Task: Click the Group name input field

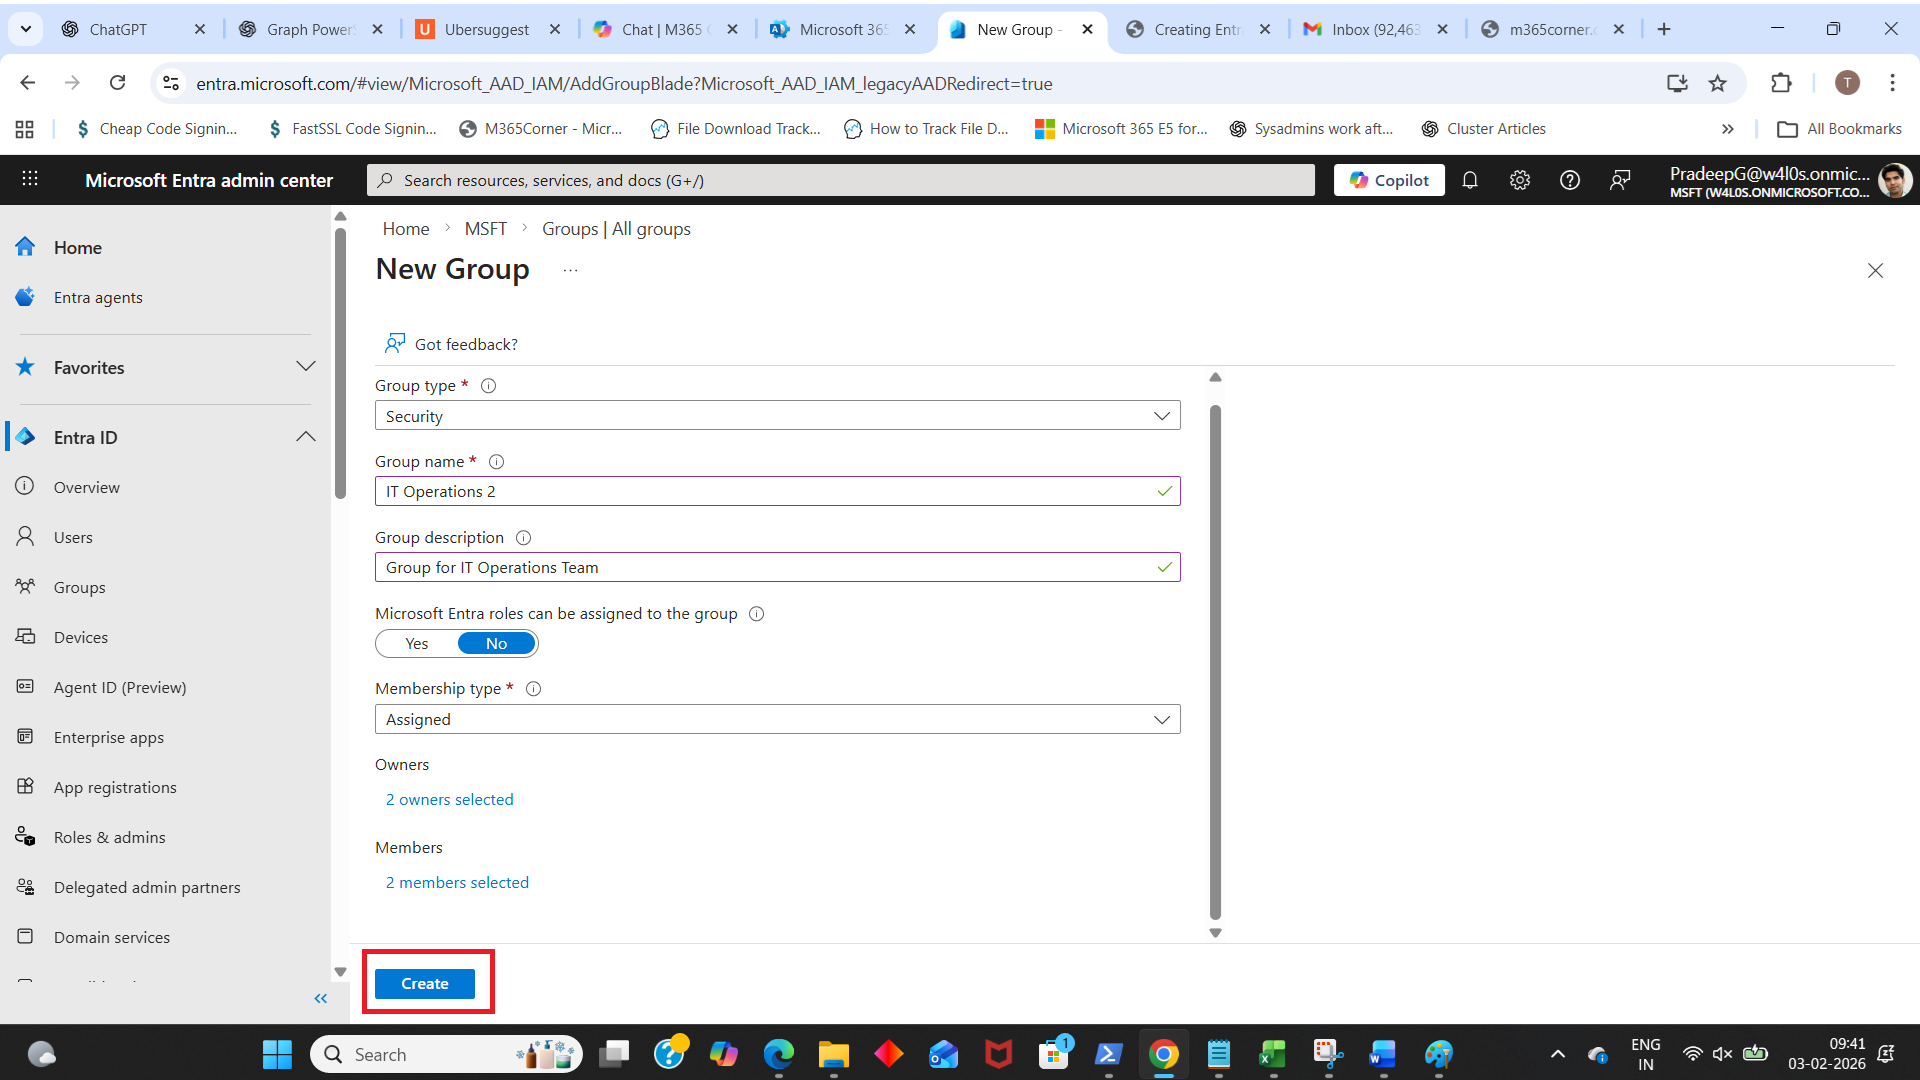Action: coord(765,492)
